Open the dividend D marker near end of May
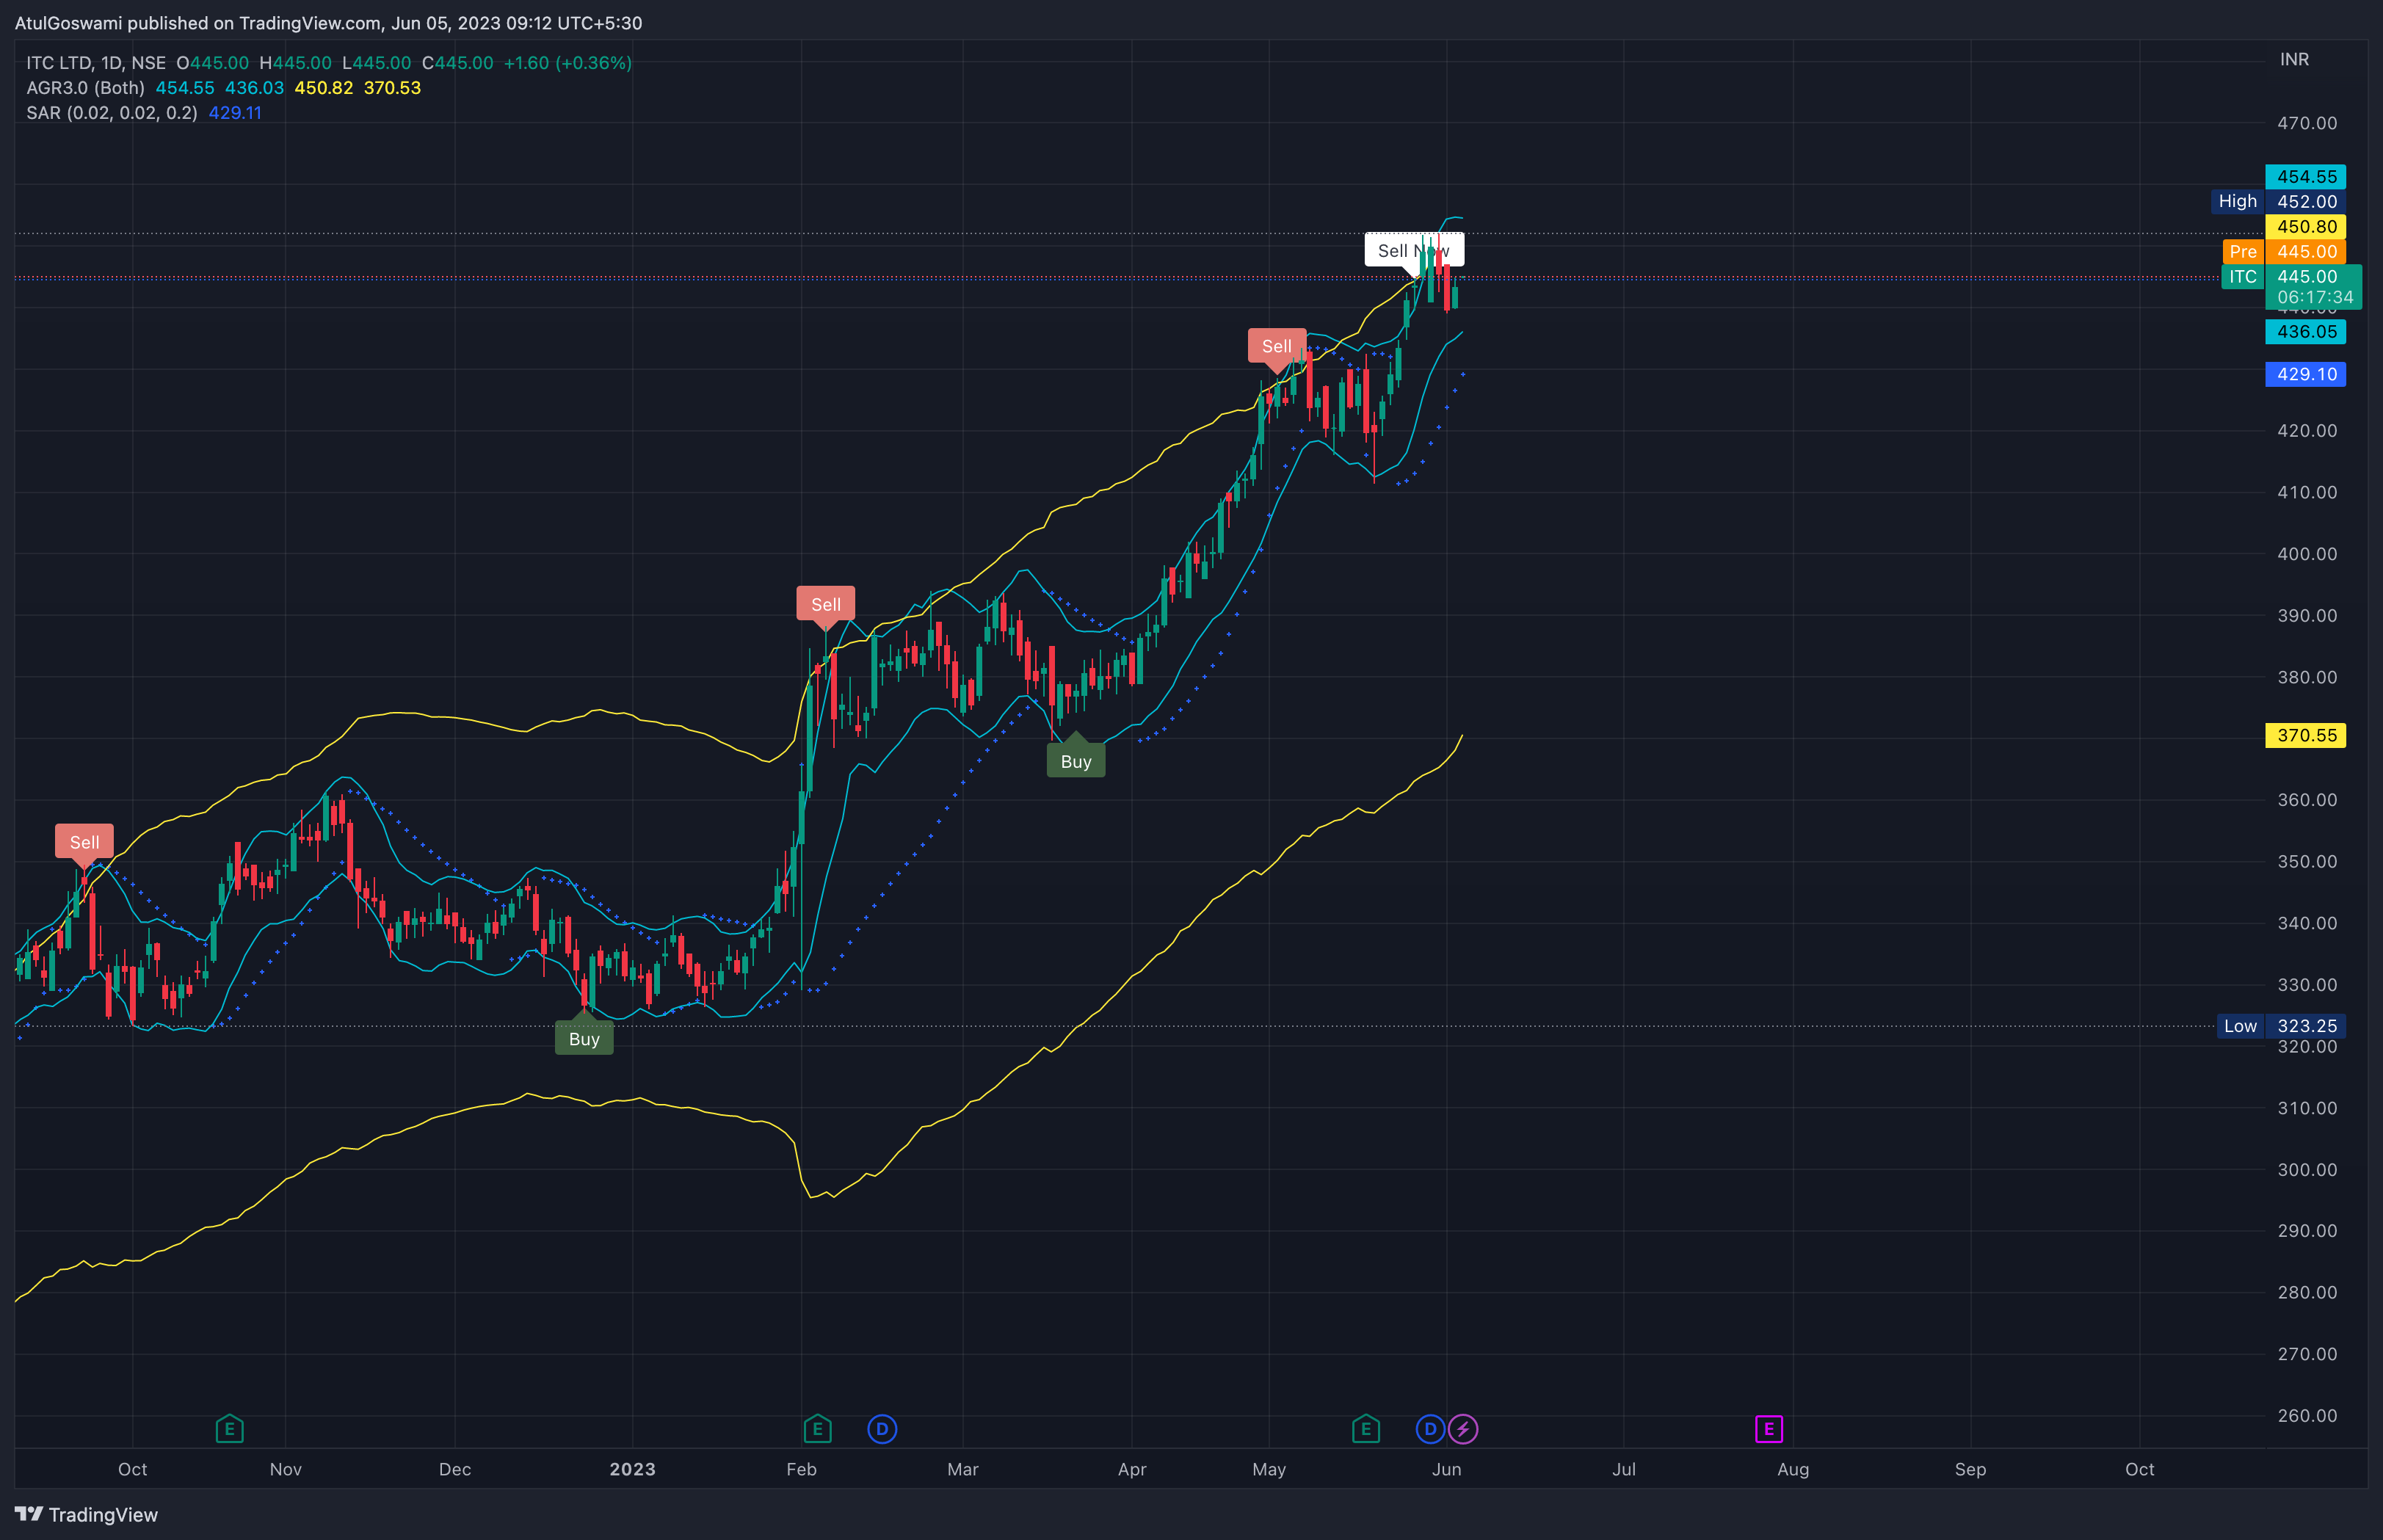This screenshot has width=2383, height=1540. click(1430, 1429)
